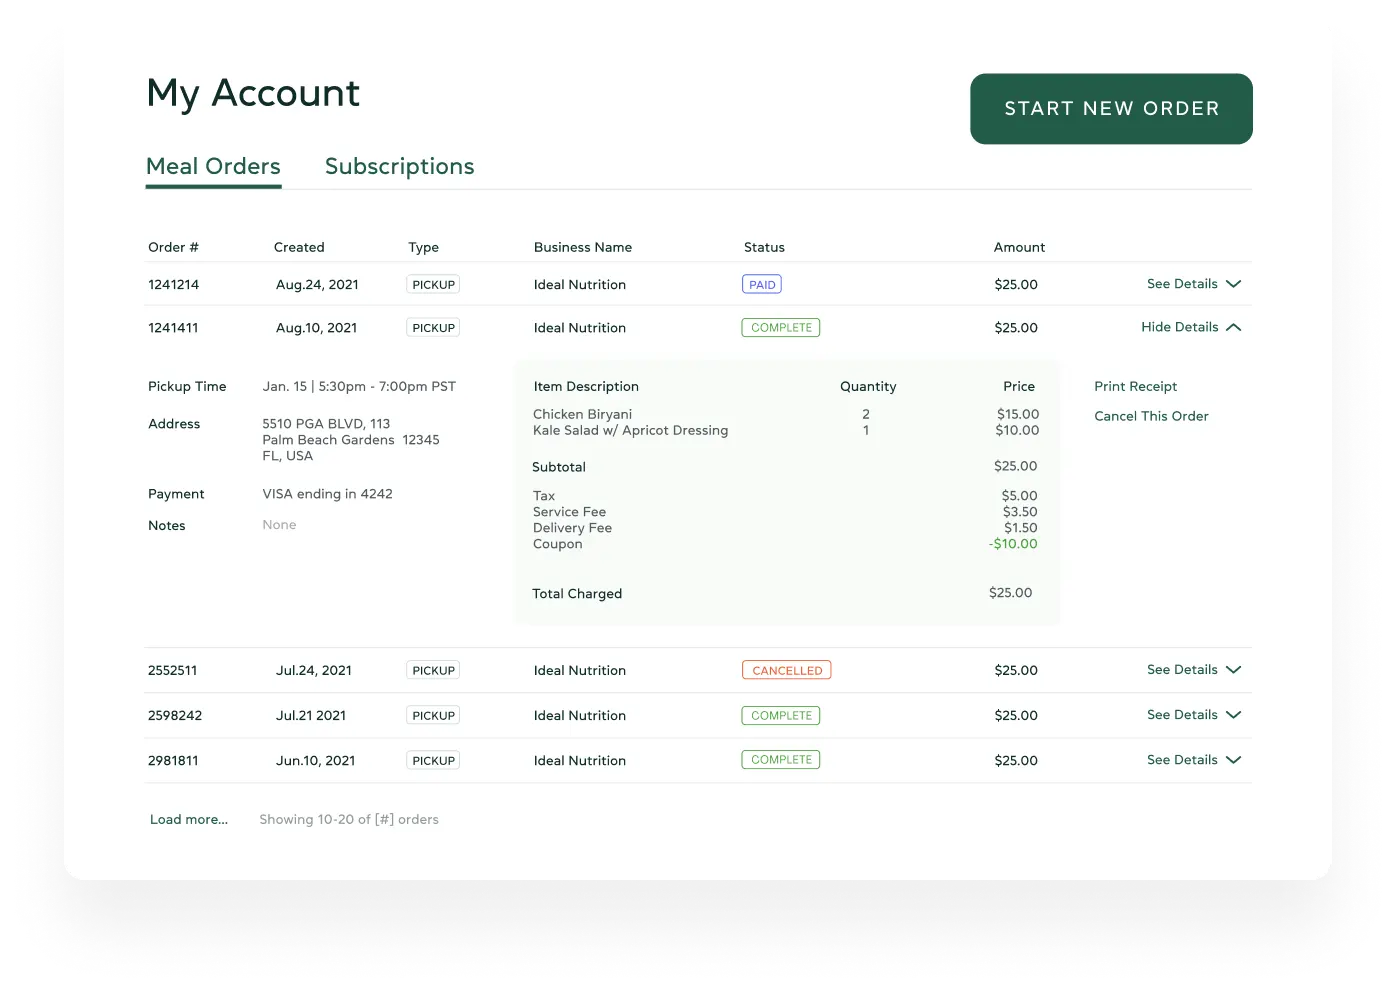
Task: Click the COMPLETE badge on order 1241411
Action: click(780, 327)
